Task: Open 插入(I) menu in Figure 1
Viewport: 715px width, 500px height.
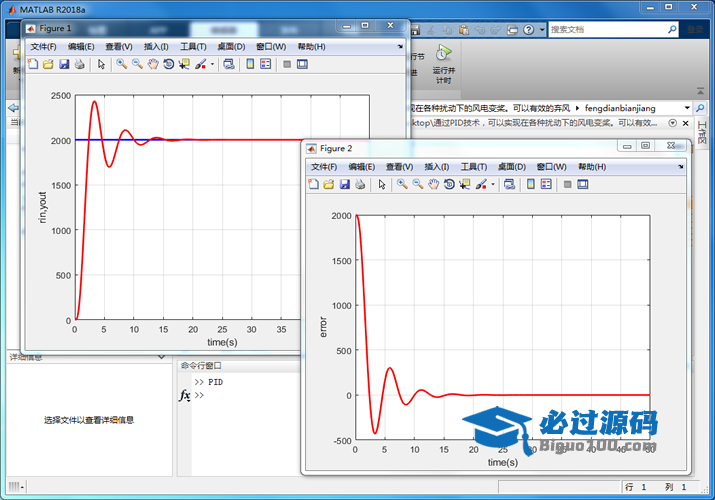Action: coord(156,46)
